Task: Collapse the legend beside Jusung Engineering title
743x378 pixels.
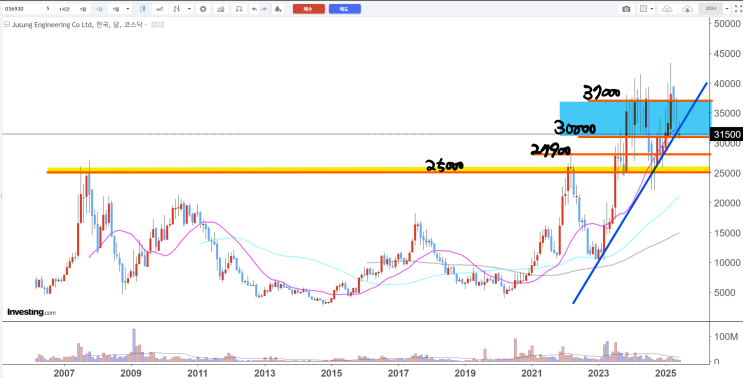Action: [x=7, y=24]
